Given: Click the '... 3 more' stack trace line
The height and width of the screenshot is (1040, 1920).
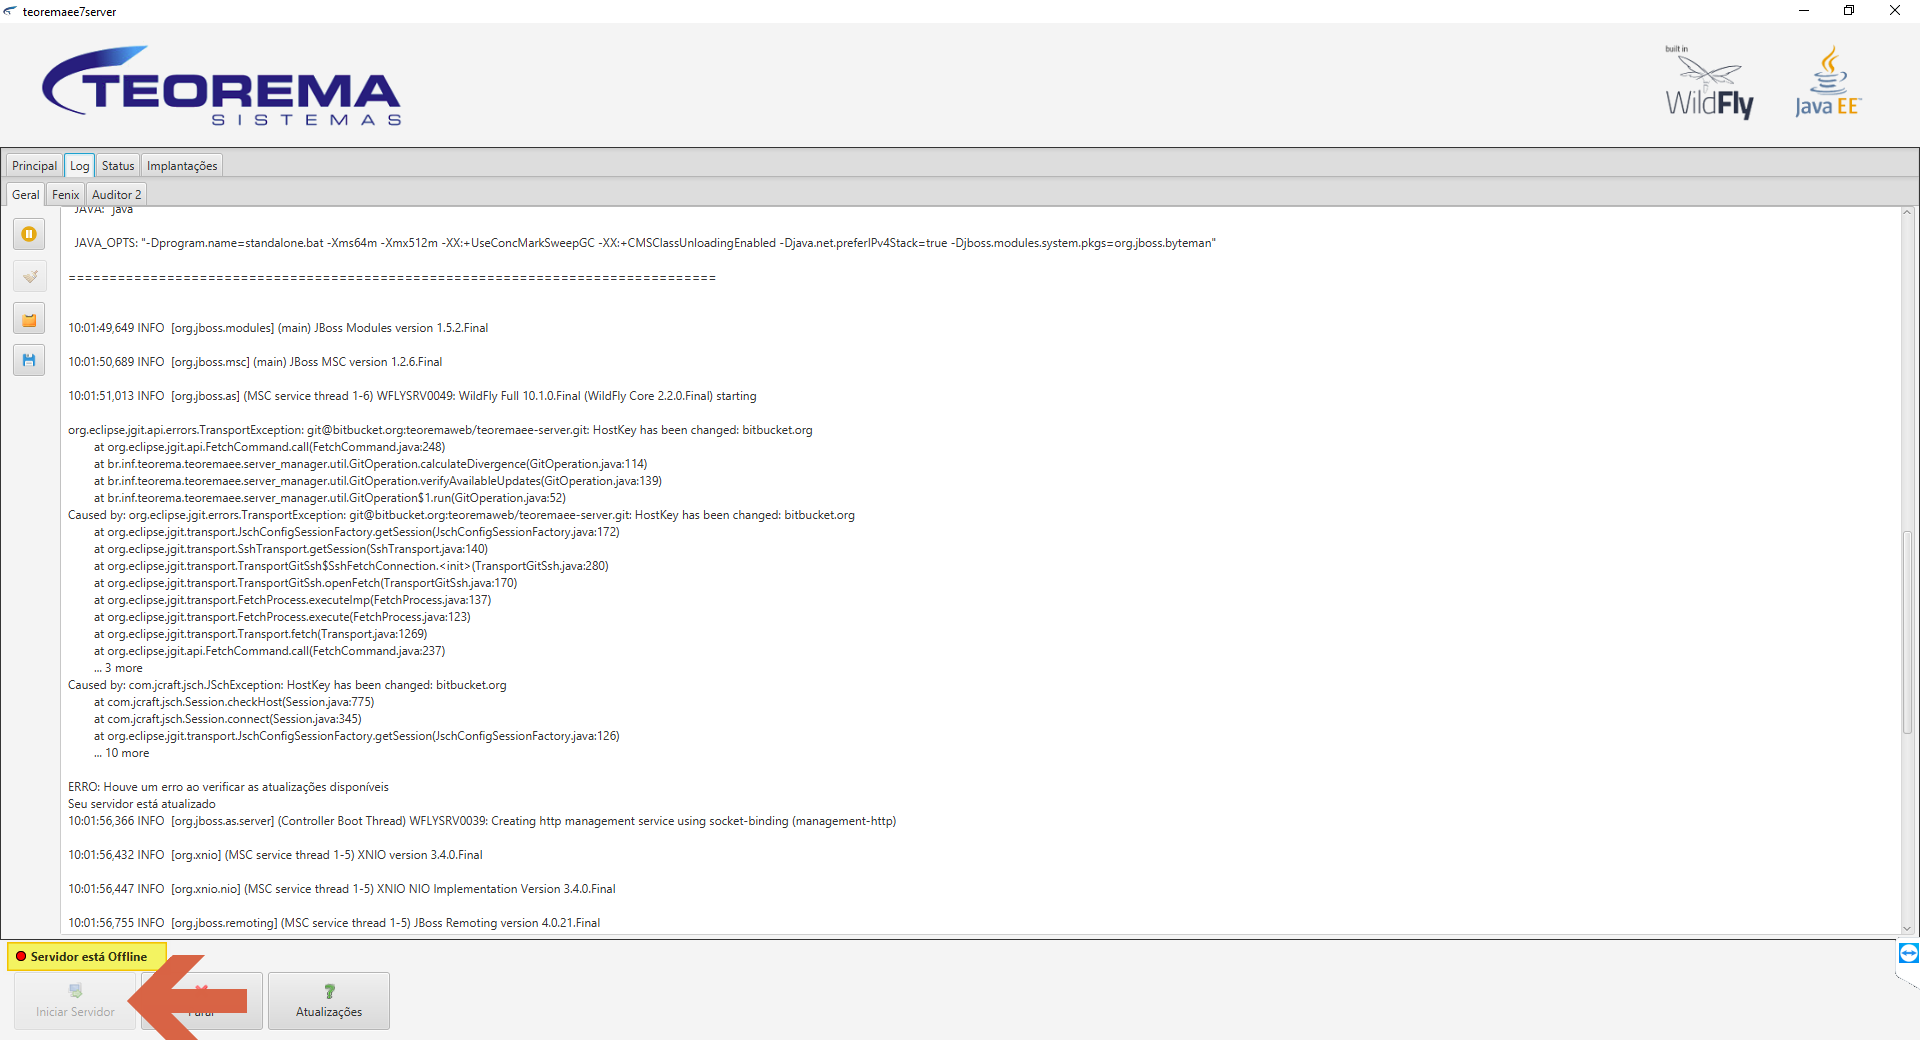Looking at the screenshot, I should click(118, 668).
